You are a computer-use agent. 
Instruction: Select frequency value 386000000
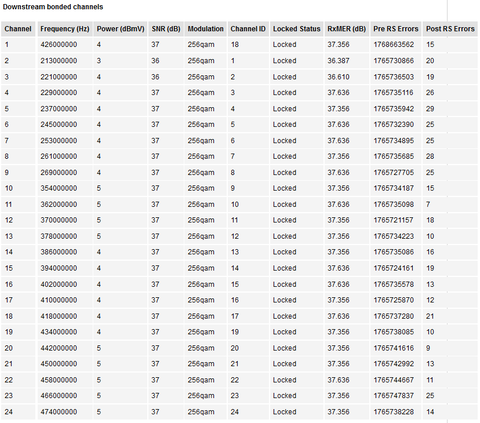59,252
